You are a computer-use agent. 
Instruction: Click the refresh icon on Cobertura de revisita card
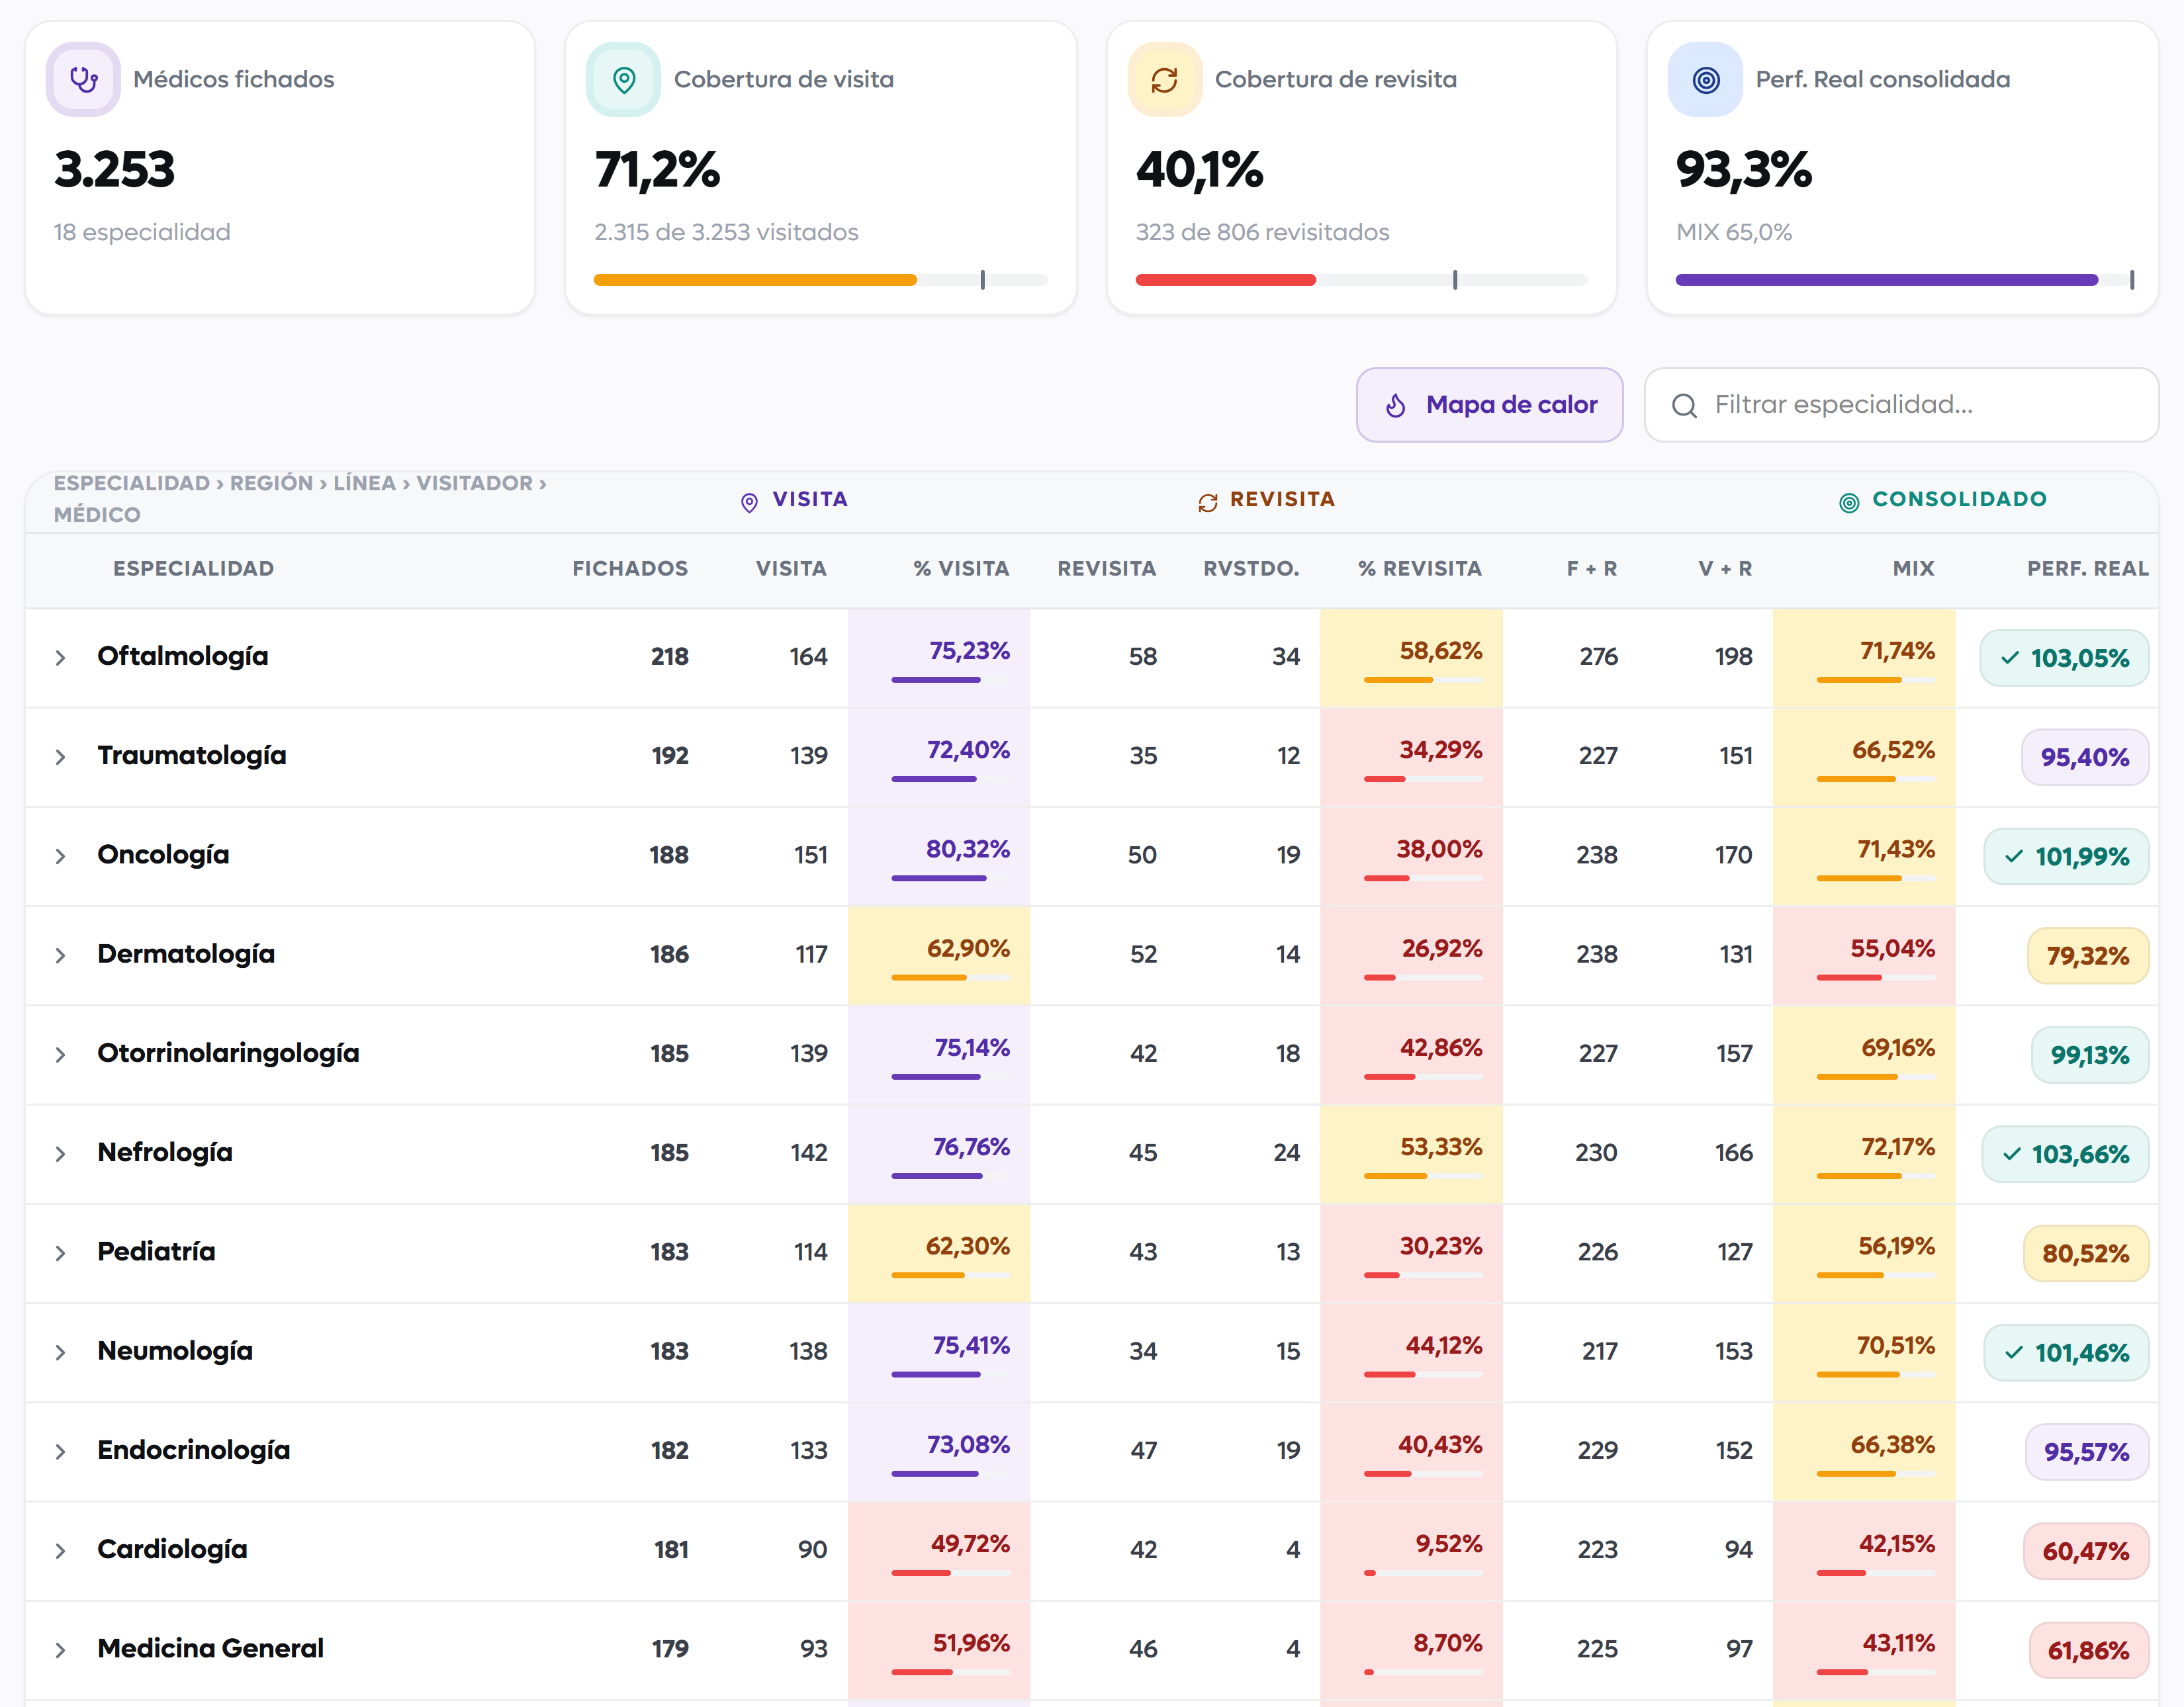tap(1164, 79)
